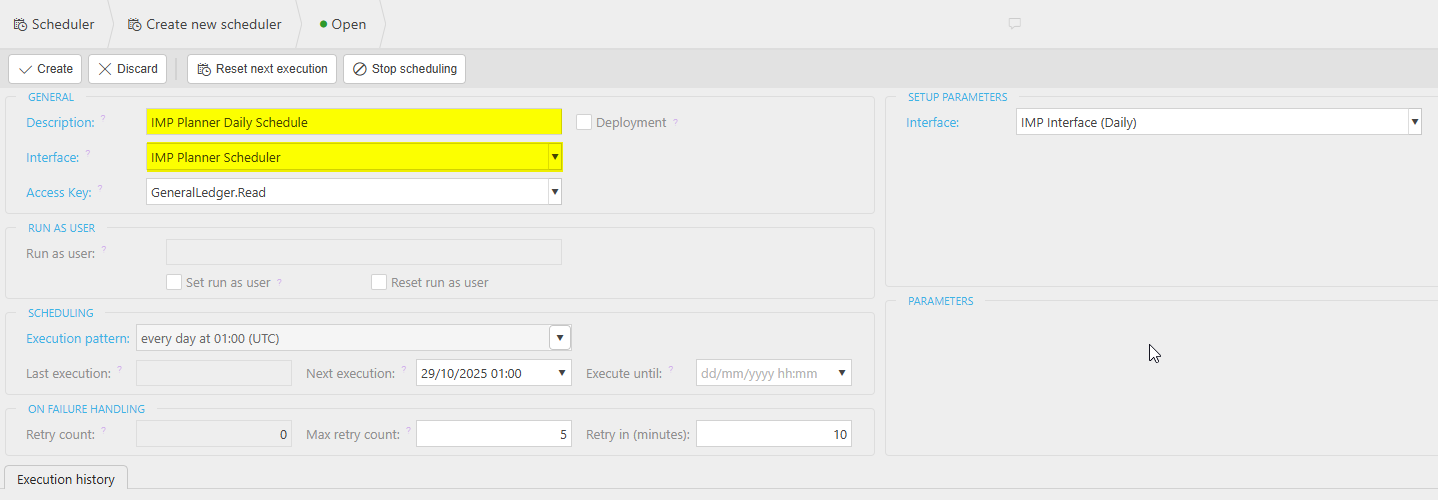The width and height of the screenshot is (1438, 500).
Task: Expand the IMP Planner Scheduler interface dropdown
Action: tap(554, 157)
